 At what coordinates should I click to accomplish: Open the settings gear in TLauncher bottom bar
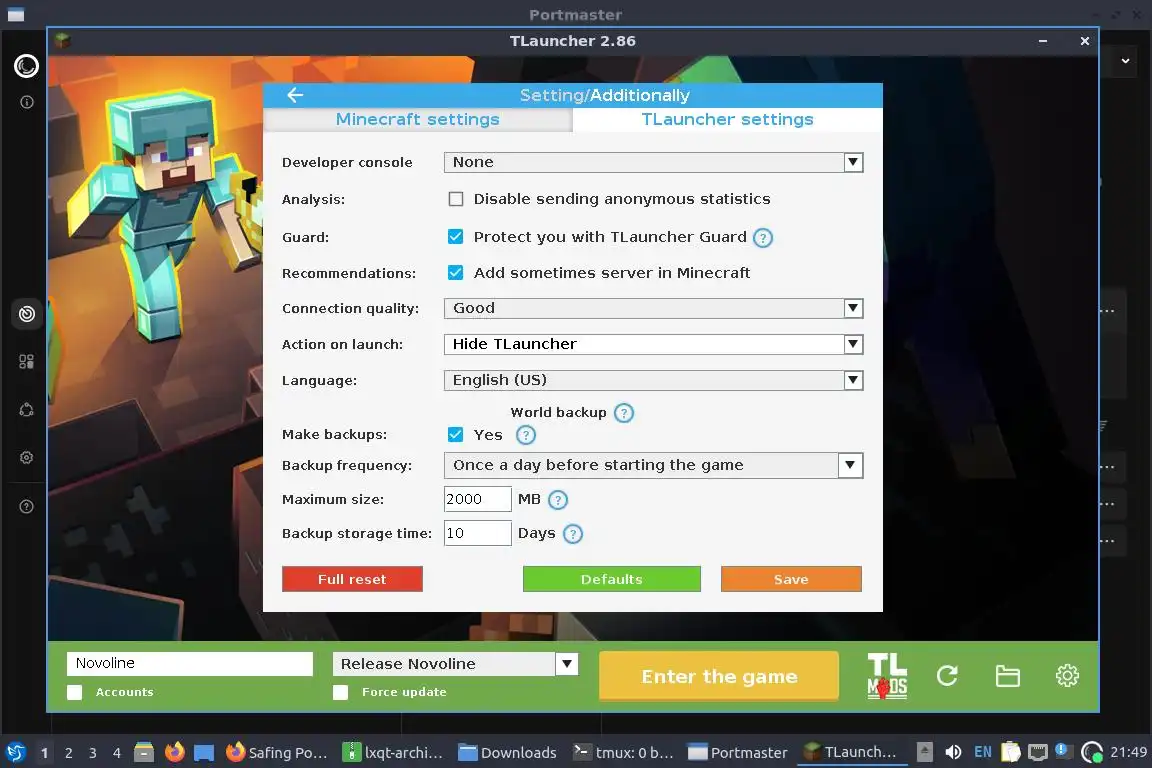pos(1067,675)
